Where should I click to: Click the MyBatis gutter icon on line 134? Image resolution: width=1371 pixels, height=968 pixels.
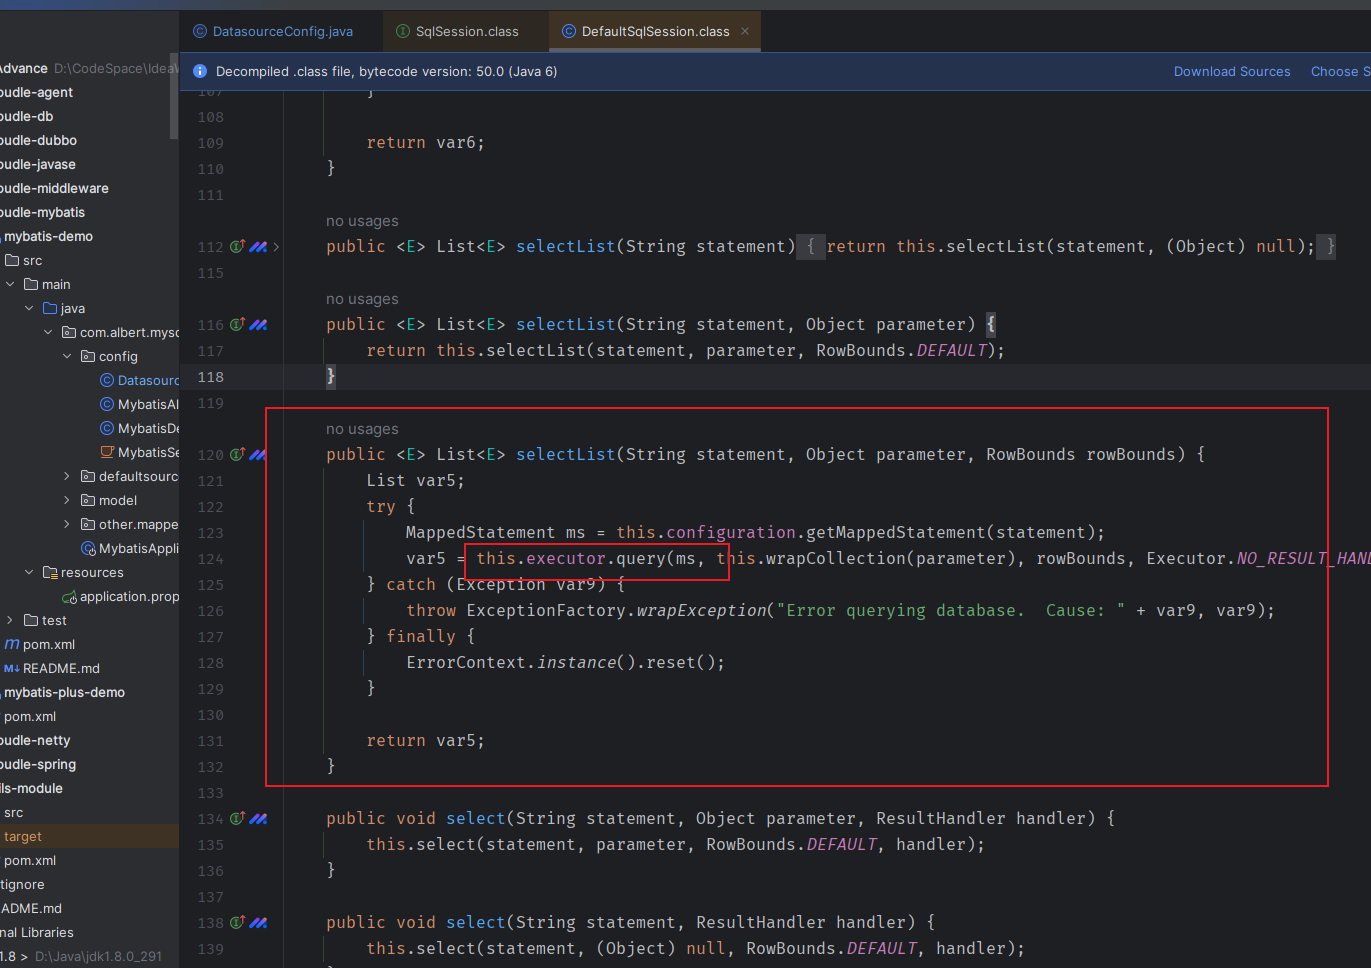coord(259,818)
